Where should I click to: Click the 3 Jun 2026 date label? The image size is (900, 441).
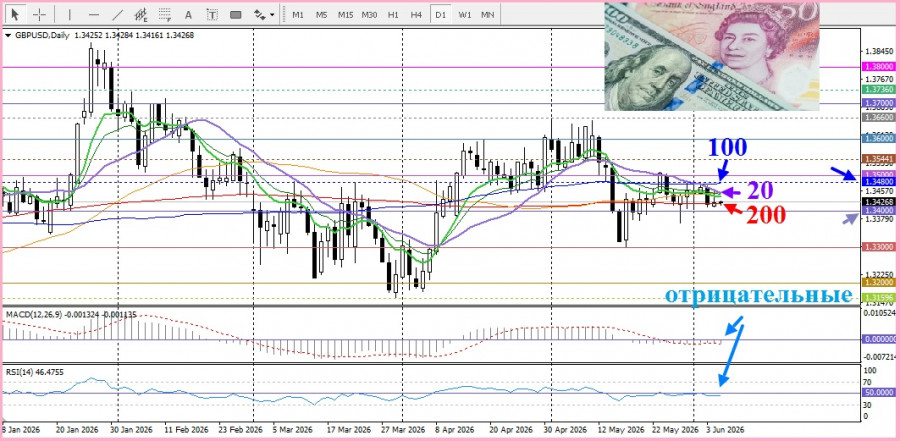tap(723, 430)
